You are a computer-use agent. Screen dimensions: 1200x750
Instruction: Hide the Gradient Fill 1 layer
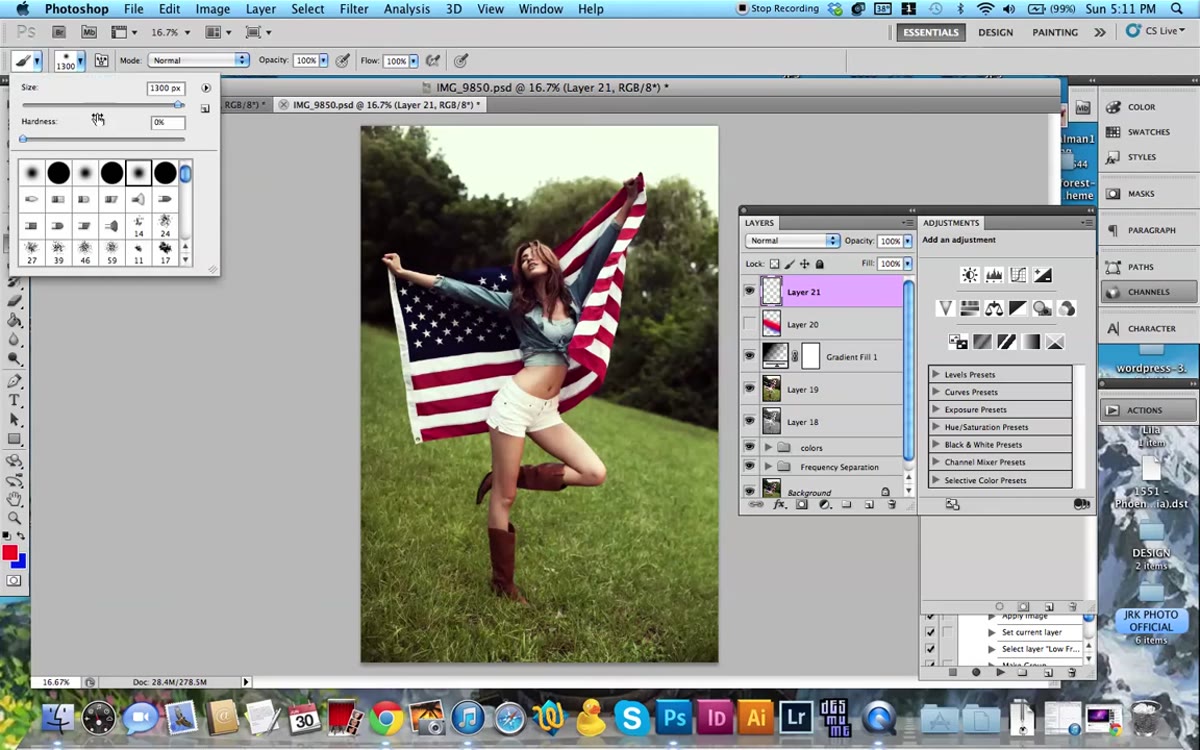[x=749, y=355]
